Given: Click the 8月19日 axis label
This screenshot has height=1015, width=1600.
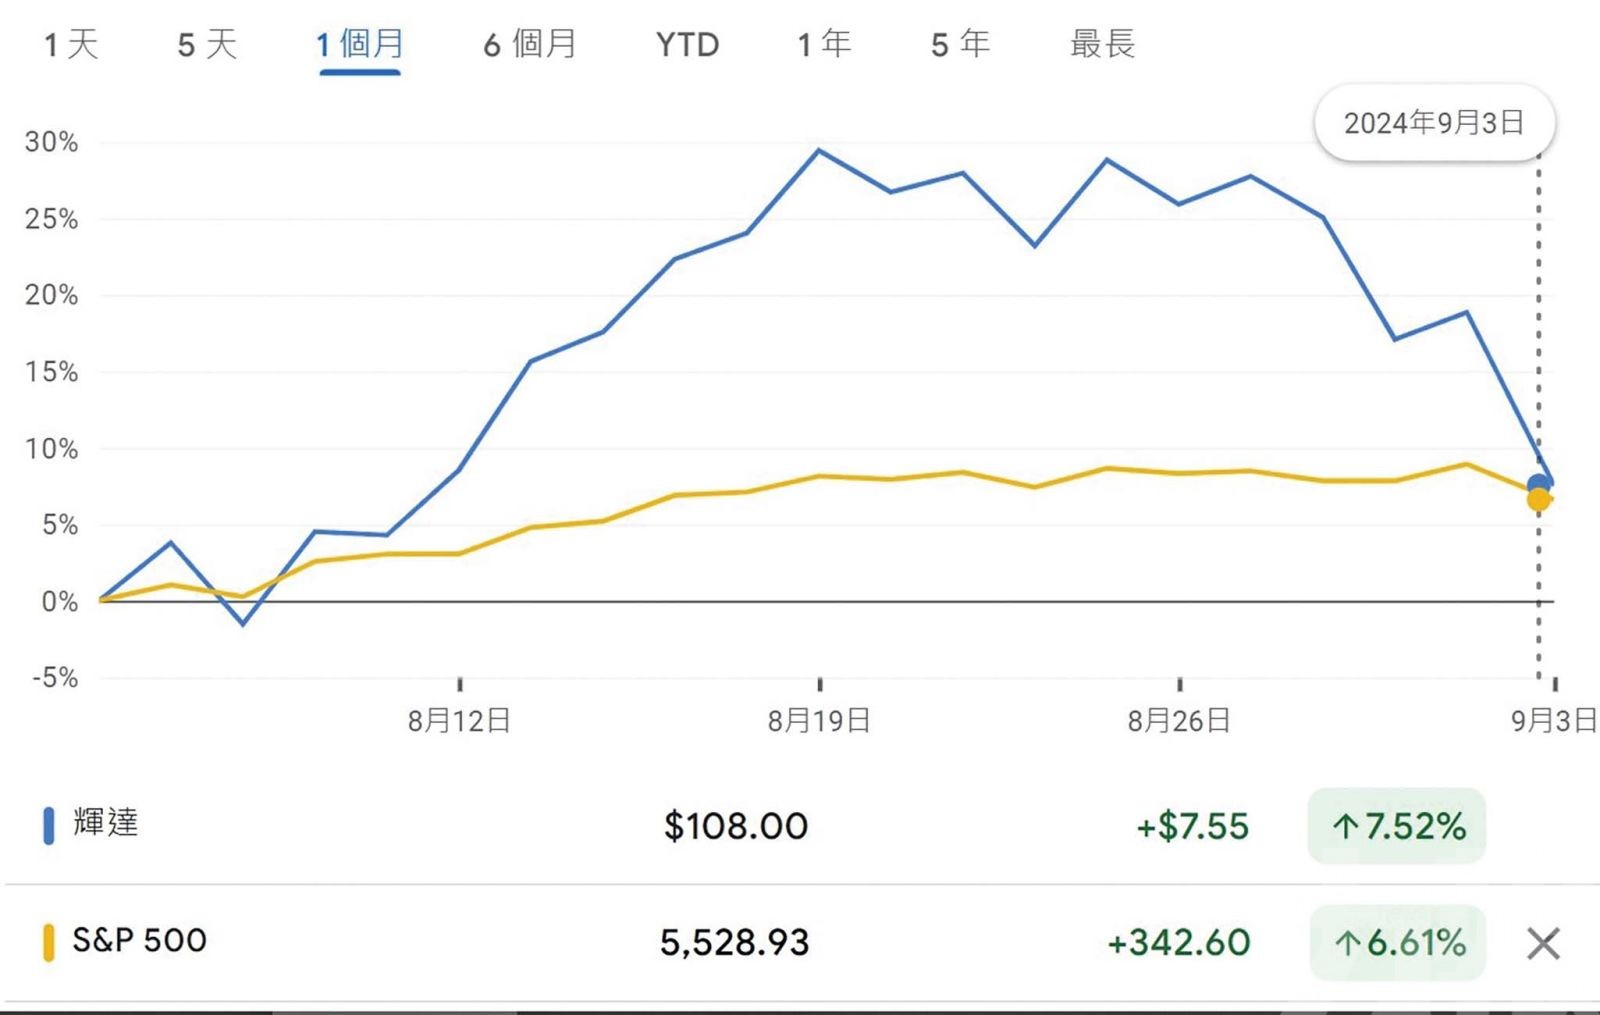Looking at the screenshot, I should (819, 721).
